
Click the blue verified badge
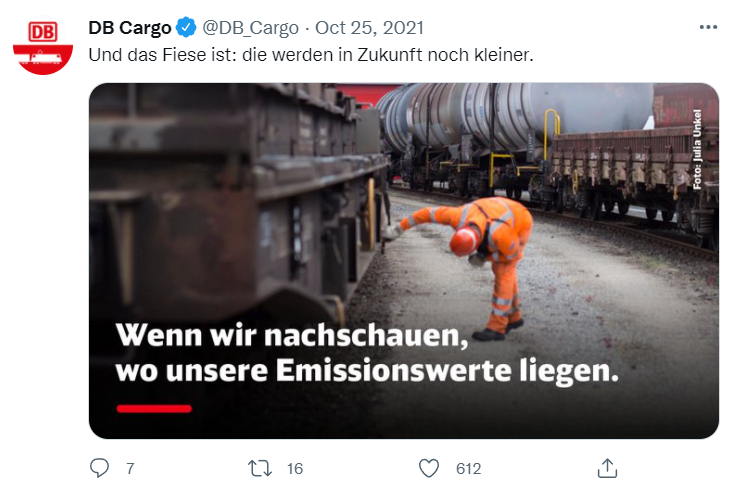pos(186,28)
